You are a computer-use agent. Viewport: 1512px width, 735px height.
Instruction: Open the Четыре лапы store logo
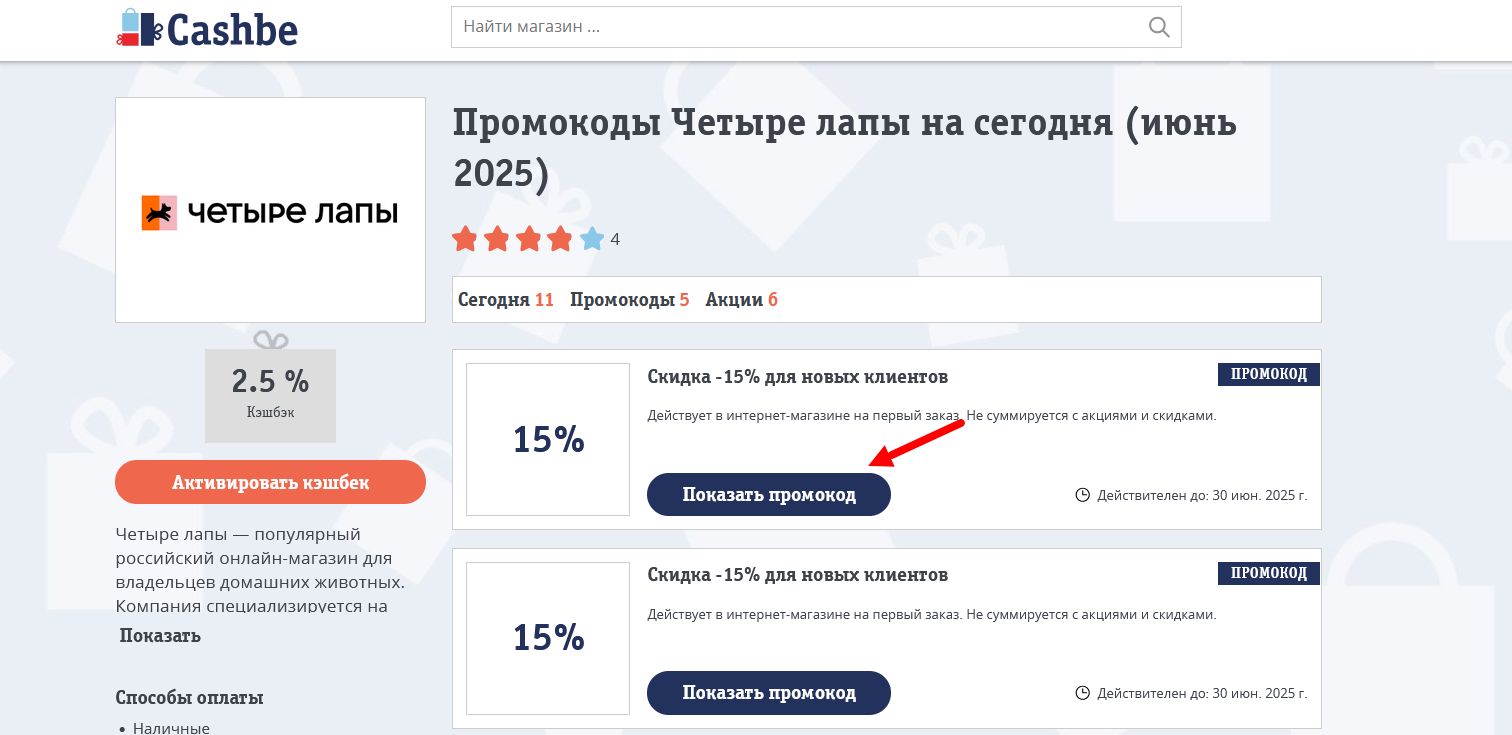point(270,210)
